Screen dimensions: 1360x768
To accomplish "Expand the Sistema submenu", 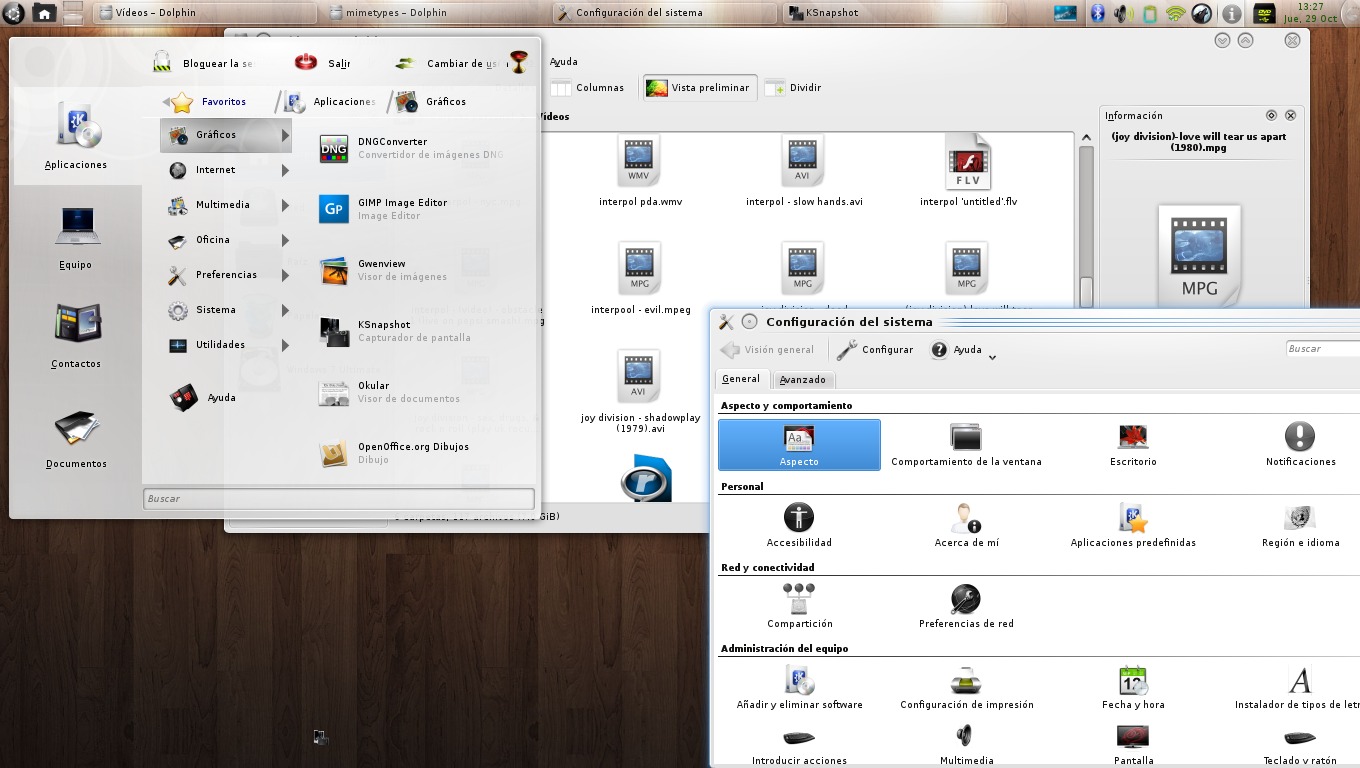I will click(x=226, y=310).
